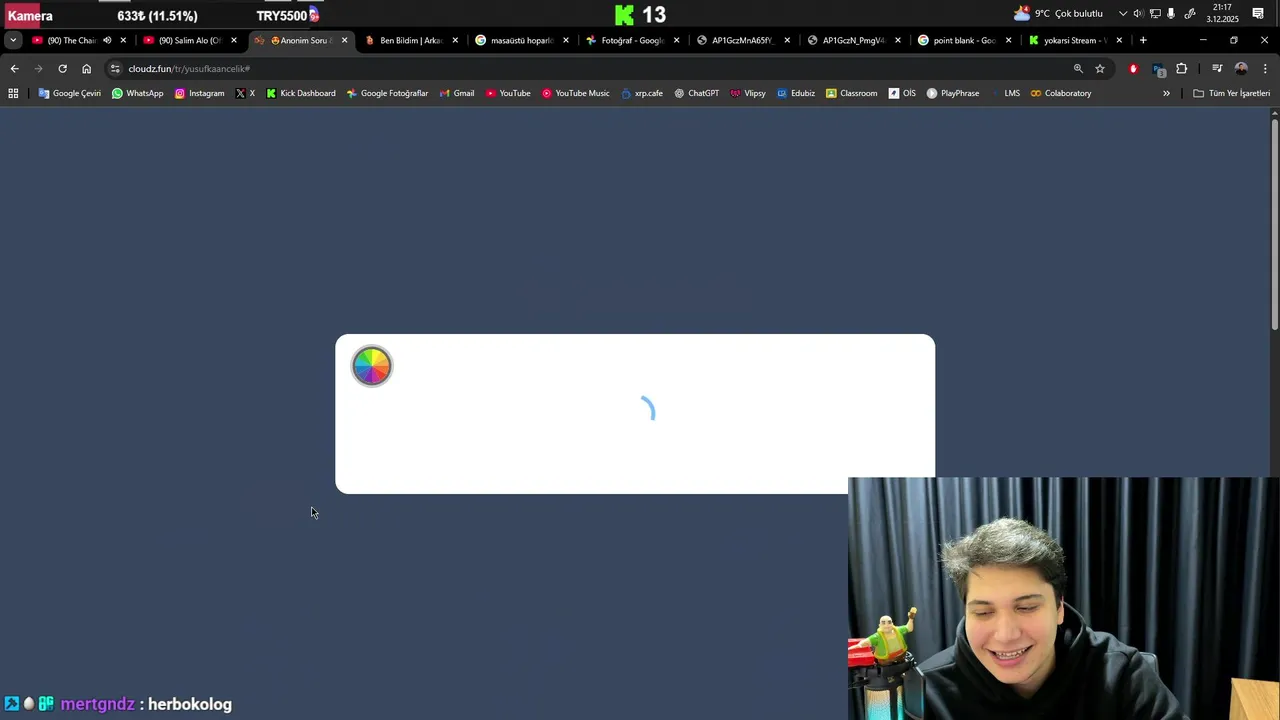
Task: Open the ChatGPT bookmark
Action: [696, 93]
